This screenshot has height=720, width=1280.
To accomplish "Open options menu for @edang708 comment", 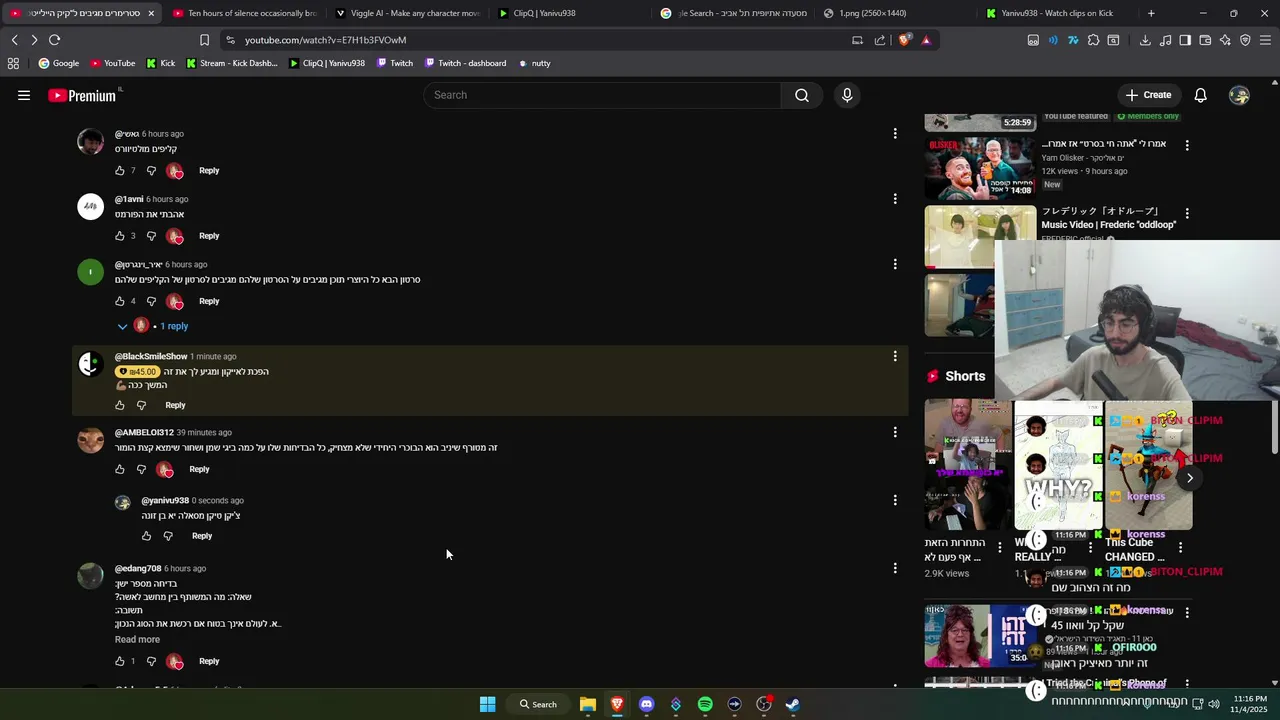I will 895,568.
